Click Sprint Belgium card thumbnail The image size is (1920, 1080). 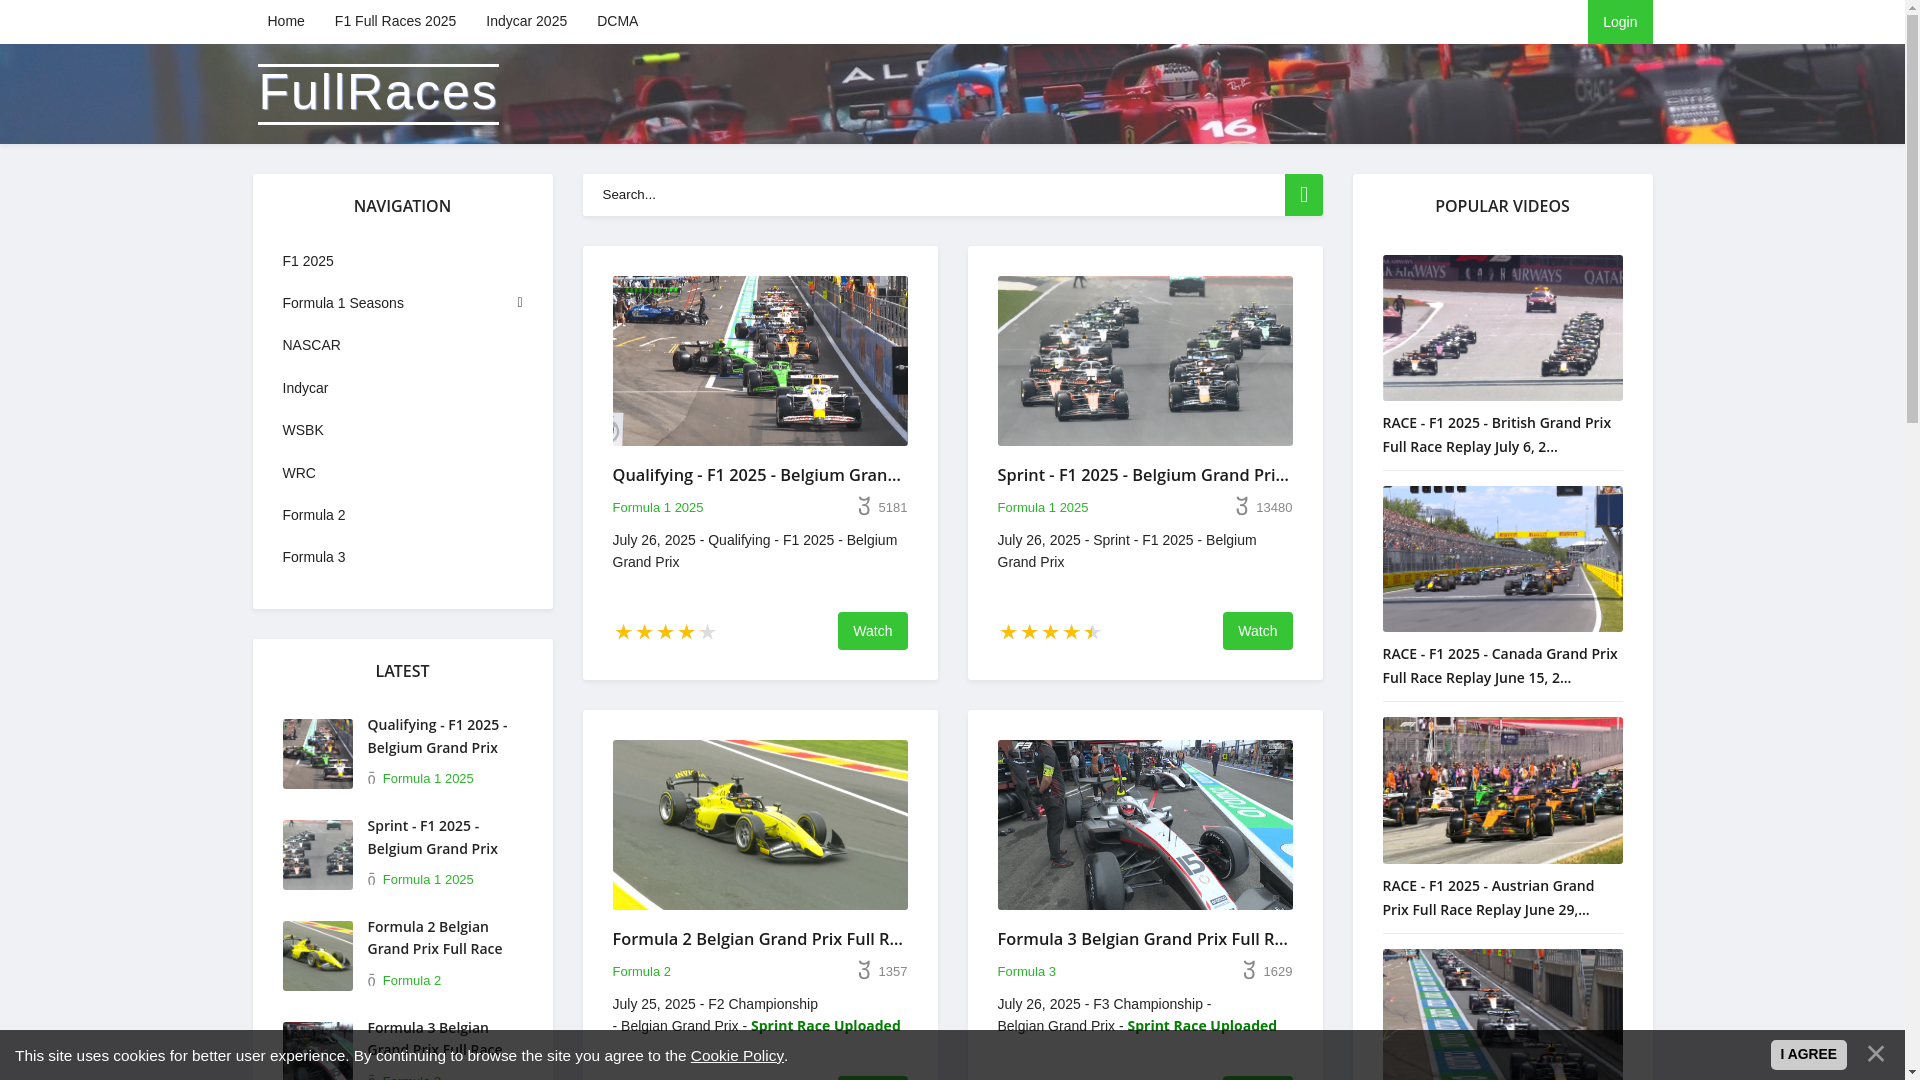[1145, 361]
